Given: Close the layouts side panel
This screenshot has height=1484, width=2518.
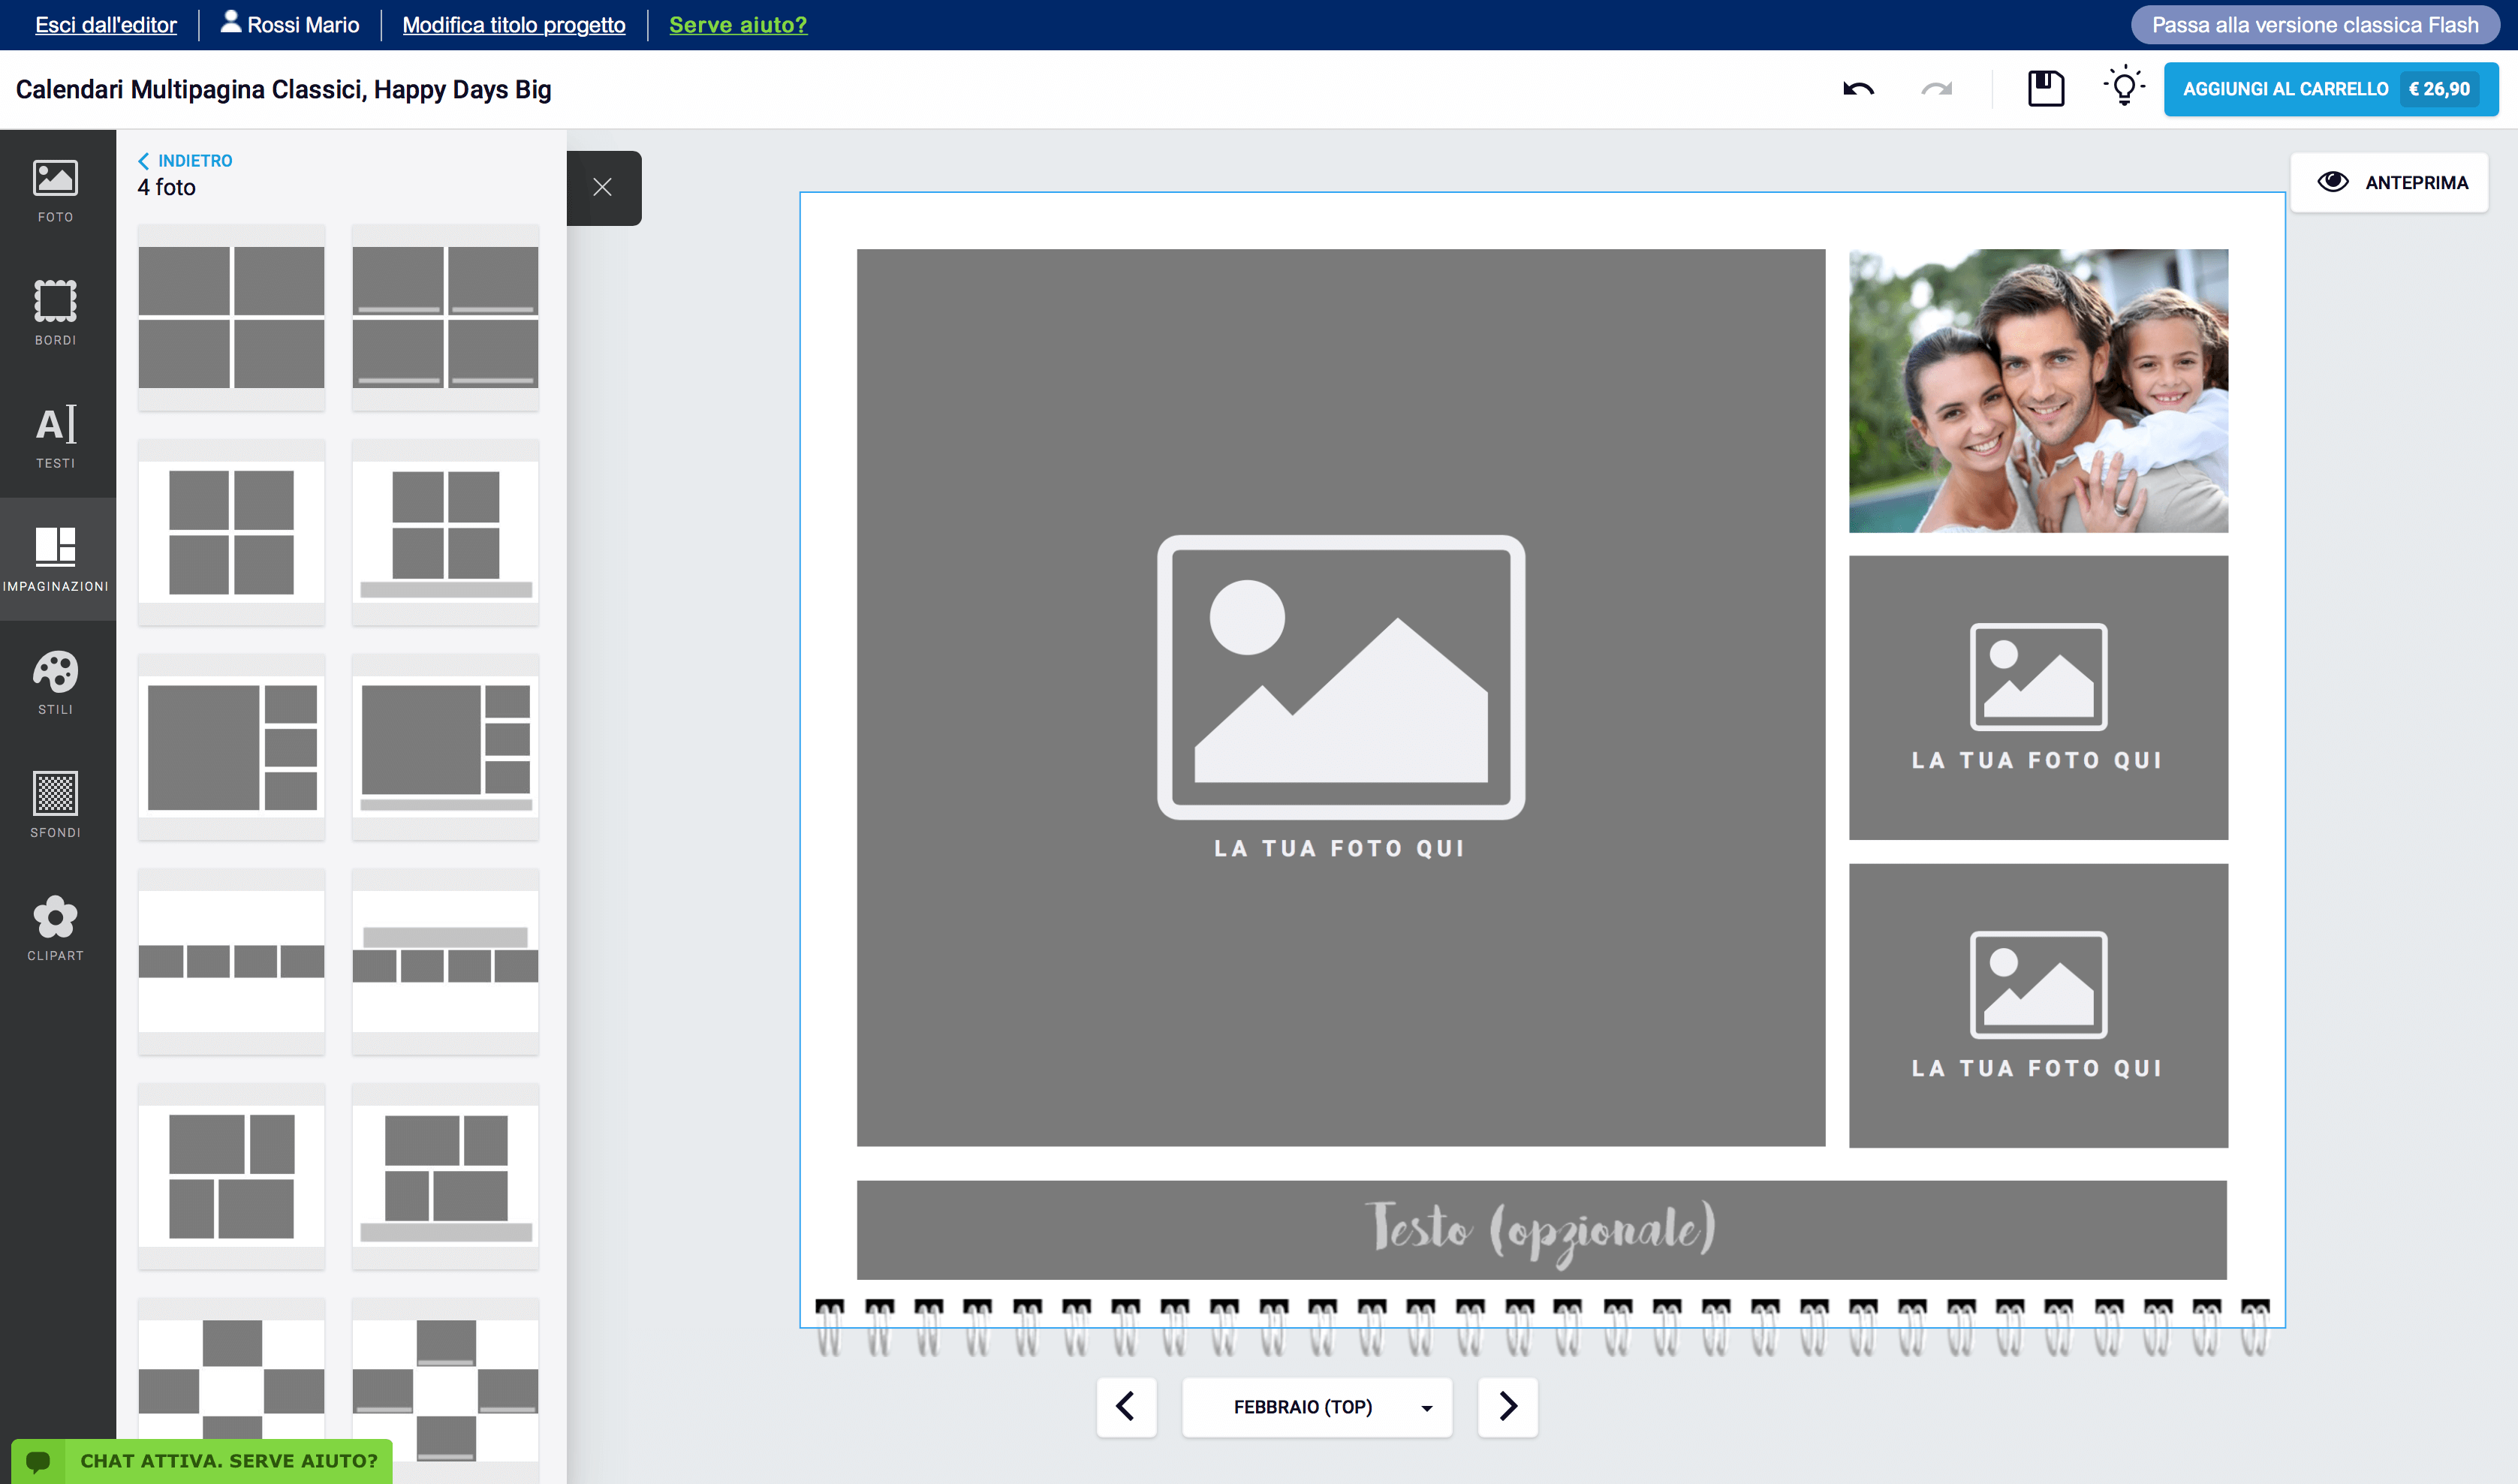Looking at the screenshot, I should (603, 187).
